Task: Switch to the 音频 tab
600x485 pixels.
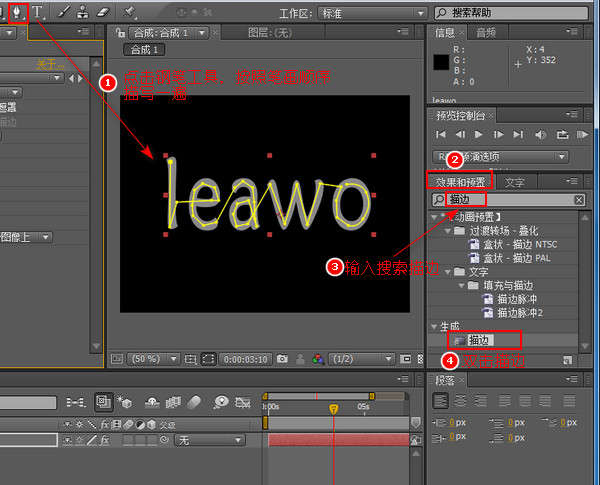Action: pos(486,33)
